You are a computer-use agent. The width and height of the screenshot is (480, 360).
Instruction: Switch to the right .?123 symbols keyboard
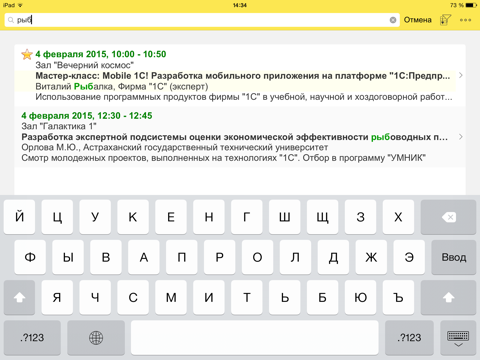click(409, 338)
